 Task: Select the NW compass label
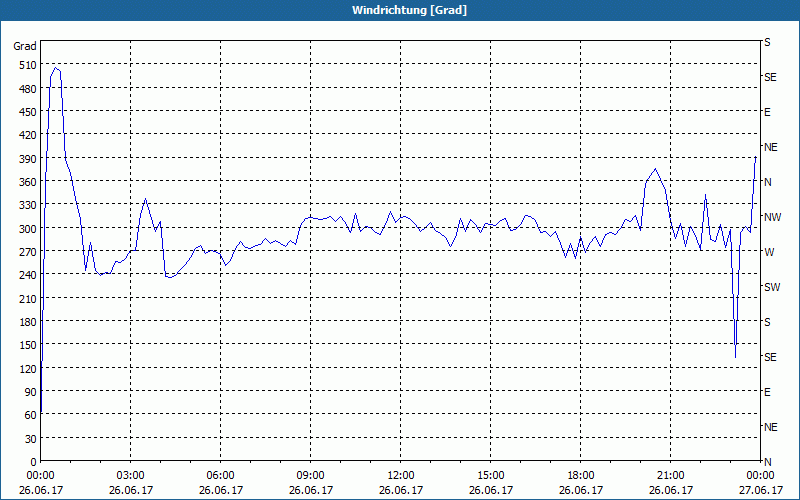tap(772, 217)
